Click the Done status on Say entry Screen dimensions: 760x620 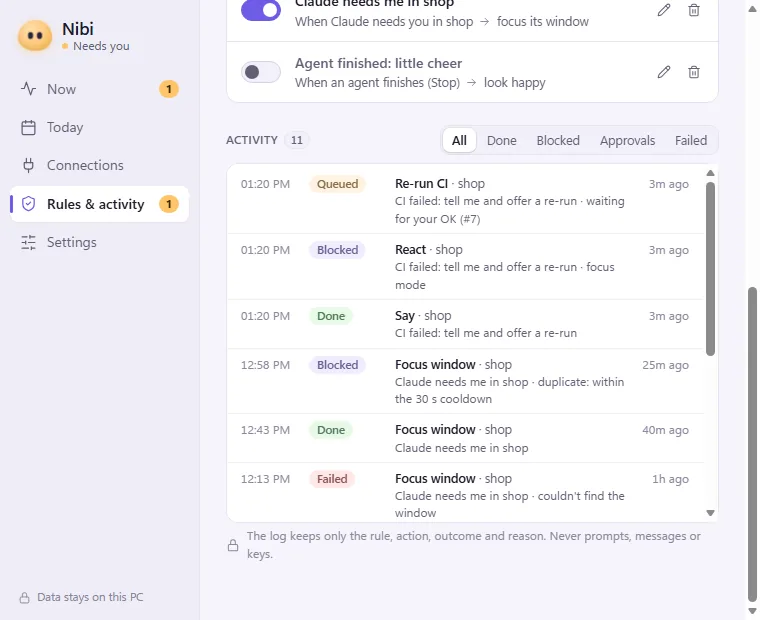331,316
